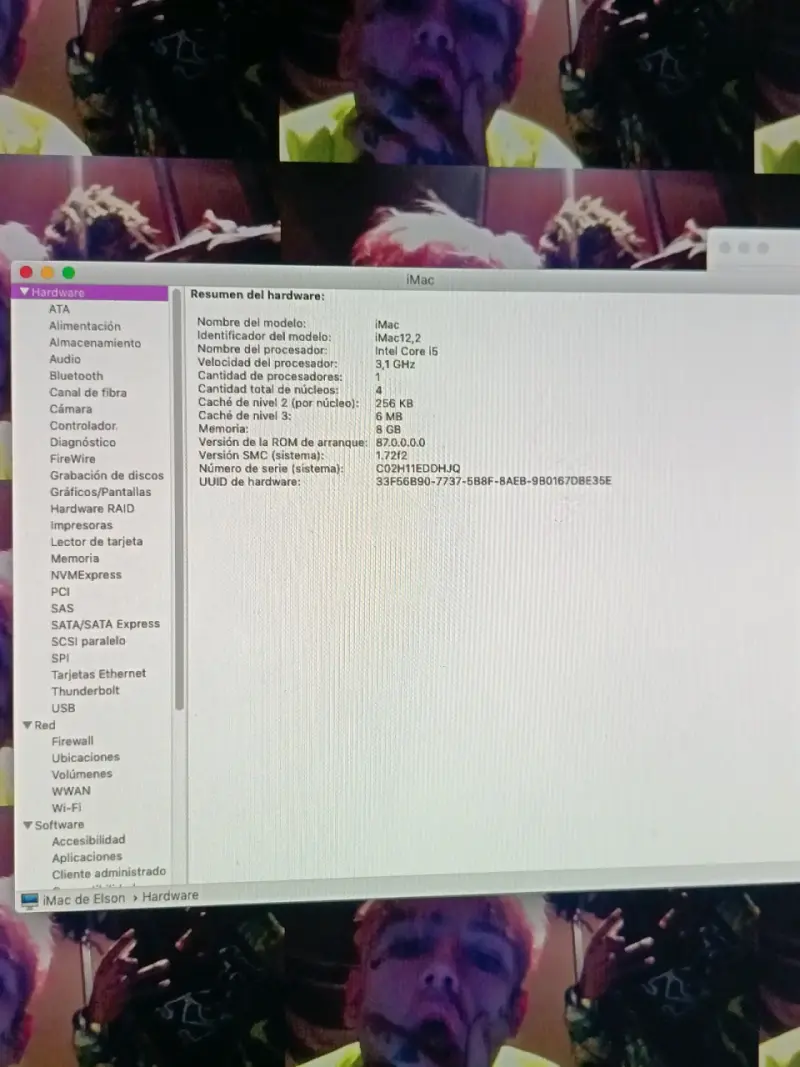Select Lector de tarjeta
Image resolution: width=800 pixels, height=1067 pixels.
tap(97, 542)
